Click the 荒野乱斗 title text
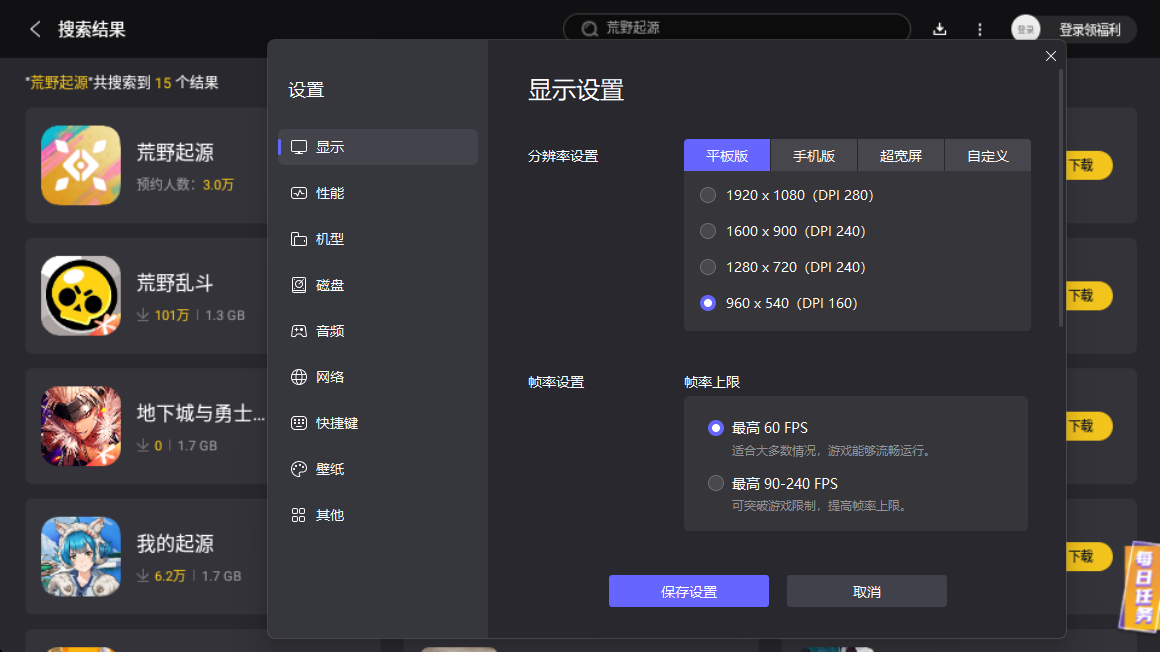Viewport: 1160px width, 652px height. [x=175, y=283]
